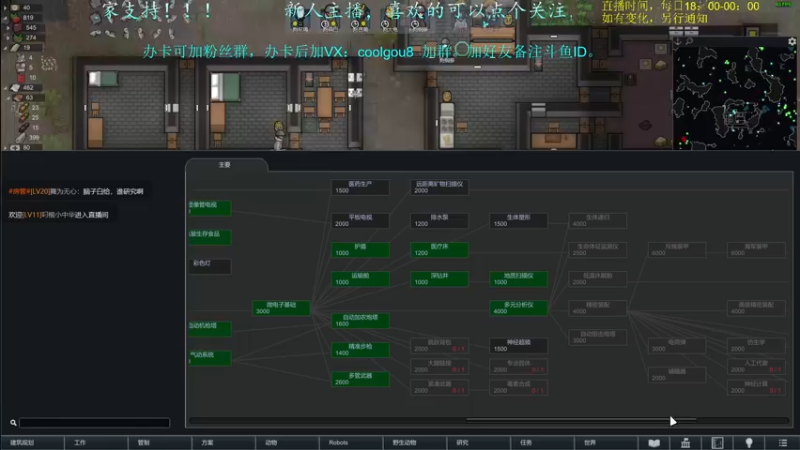This screenshot has height=450, width=800.
Task: Select 气动系统 research node
Action: (210, 358)
